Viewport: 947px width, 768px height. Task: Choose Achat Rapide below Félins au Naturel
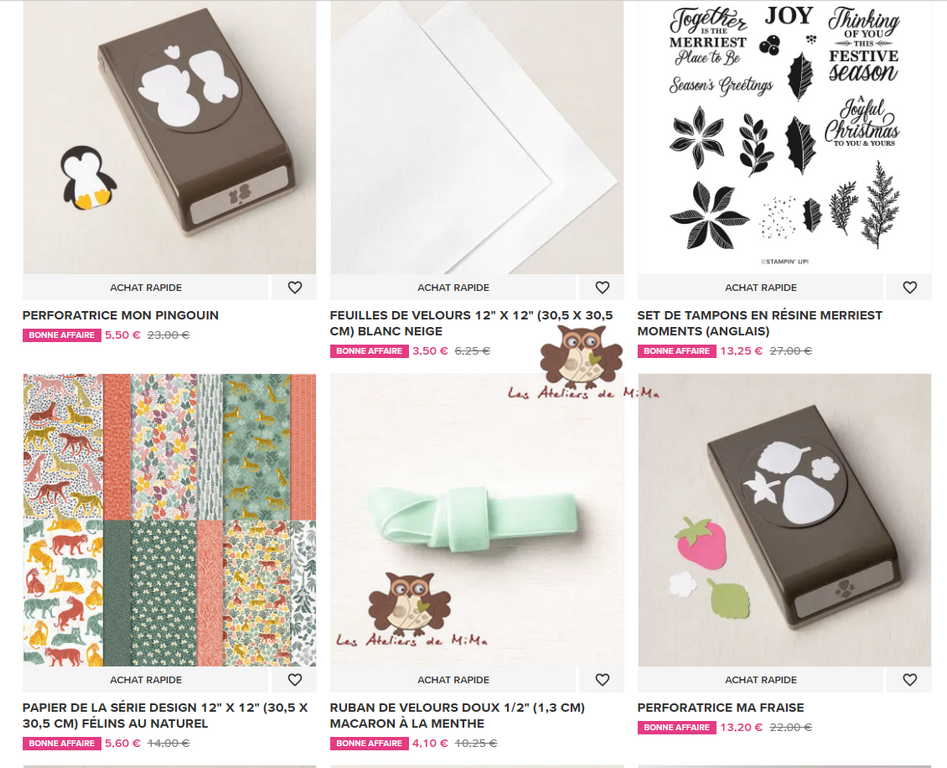pos(146,679)
